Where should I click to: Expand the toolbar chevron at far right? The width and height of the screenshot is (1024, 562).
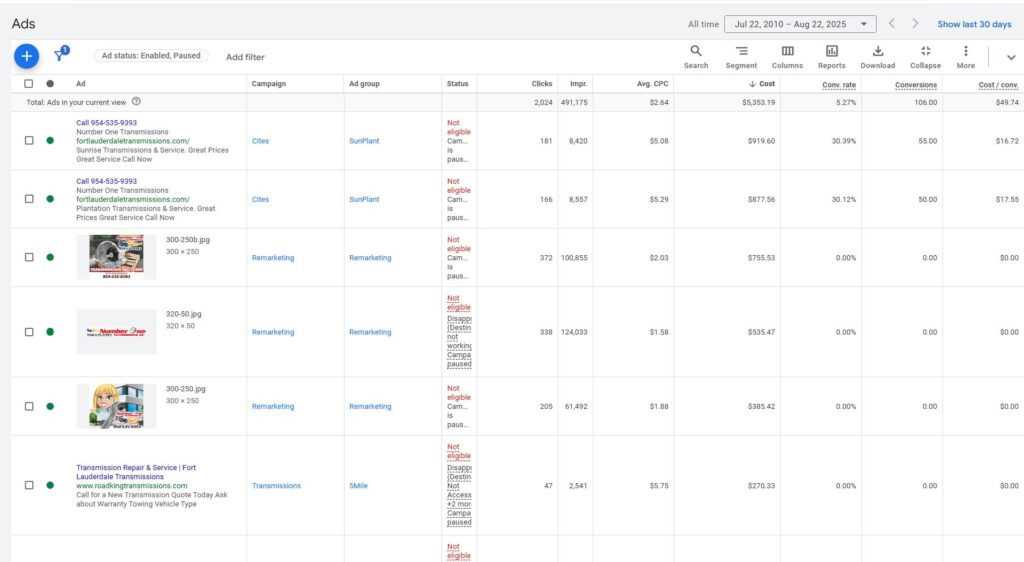1011,57
